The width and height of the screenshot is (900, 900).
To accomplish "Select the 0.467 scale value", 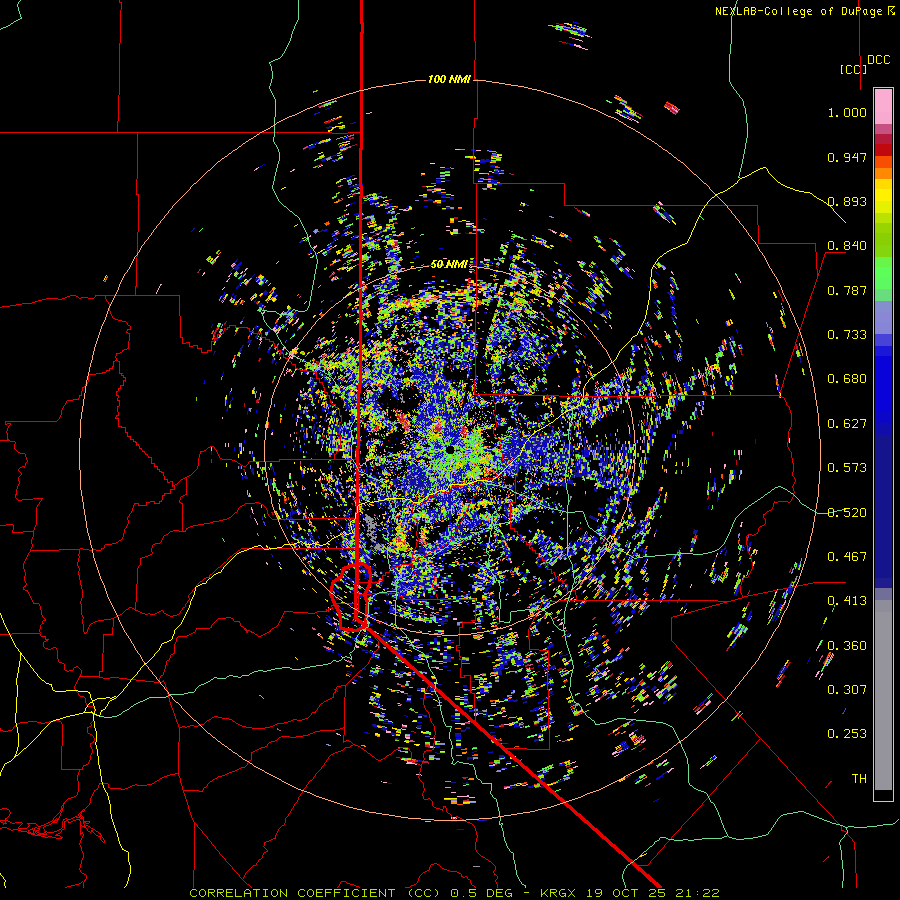I will coord(847,557).
